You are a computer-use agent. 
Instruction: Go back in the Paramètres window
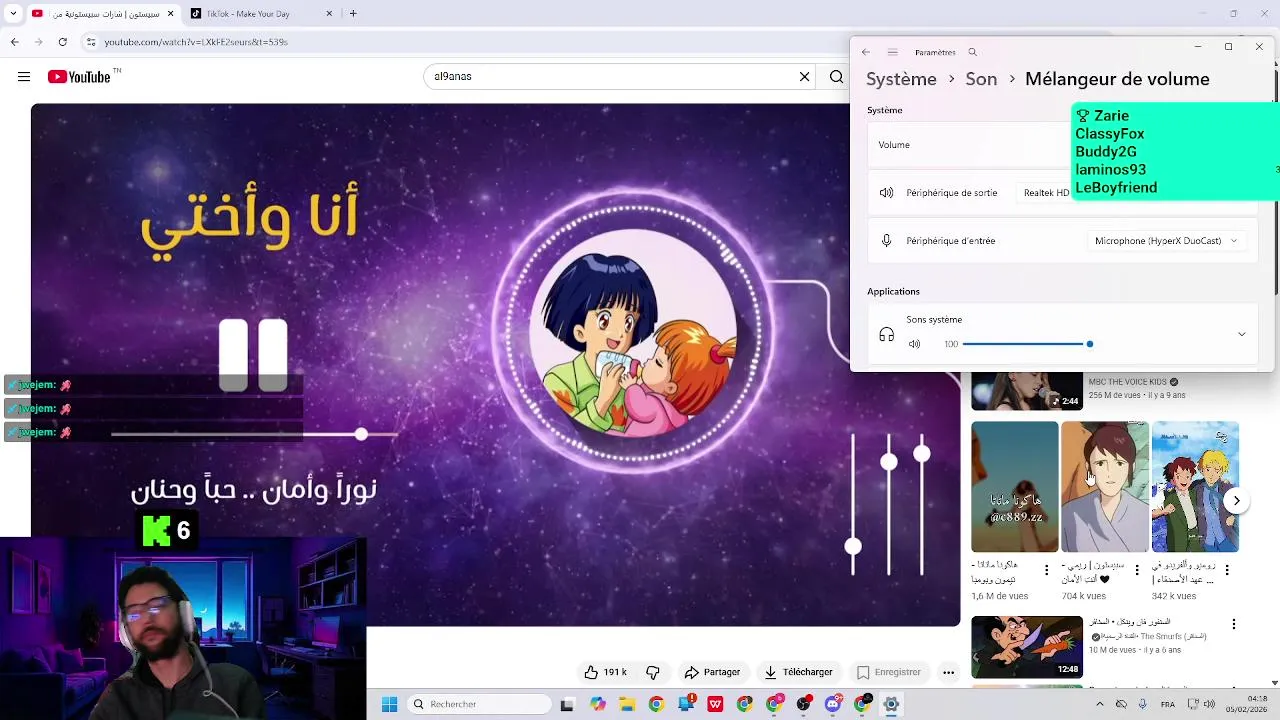[x=866, y=52]
